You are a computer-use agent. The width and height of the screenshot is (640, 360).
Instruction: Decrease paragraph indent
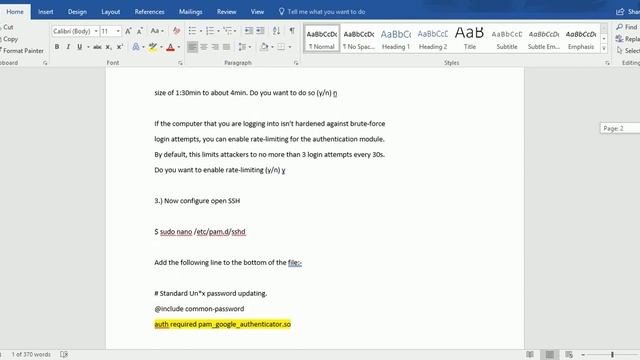(x=248, y=31)
